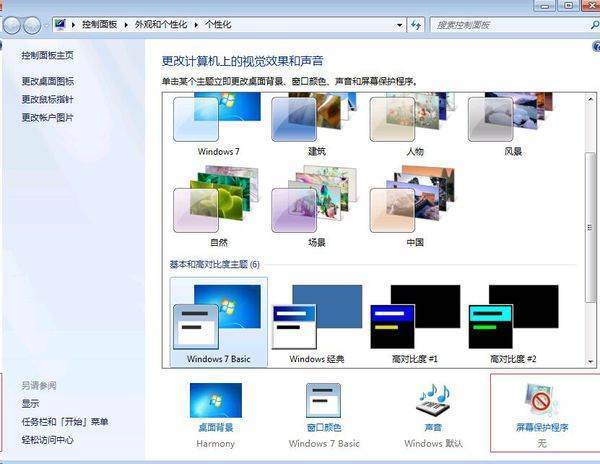Open the 显示 link

[30, 403]
